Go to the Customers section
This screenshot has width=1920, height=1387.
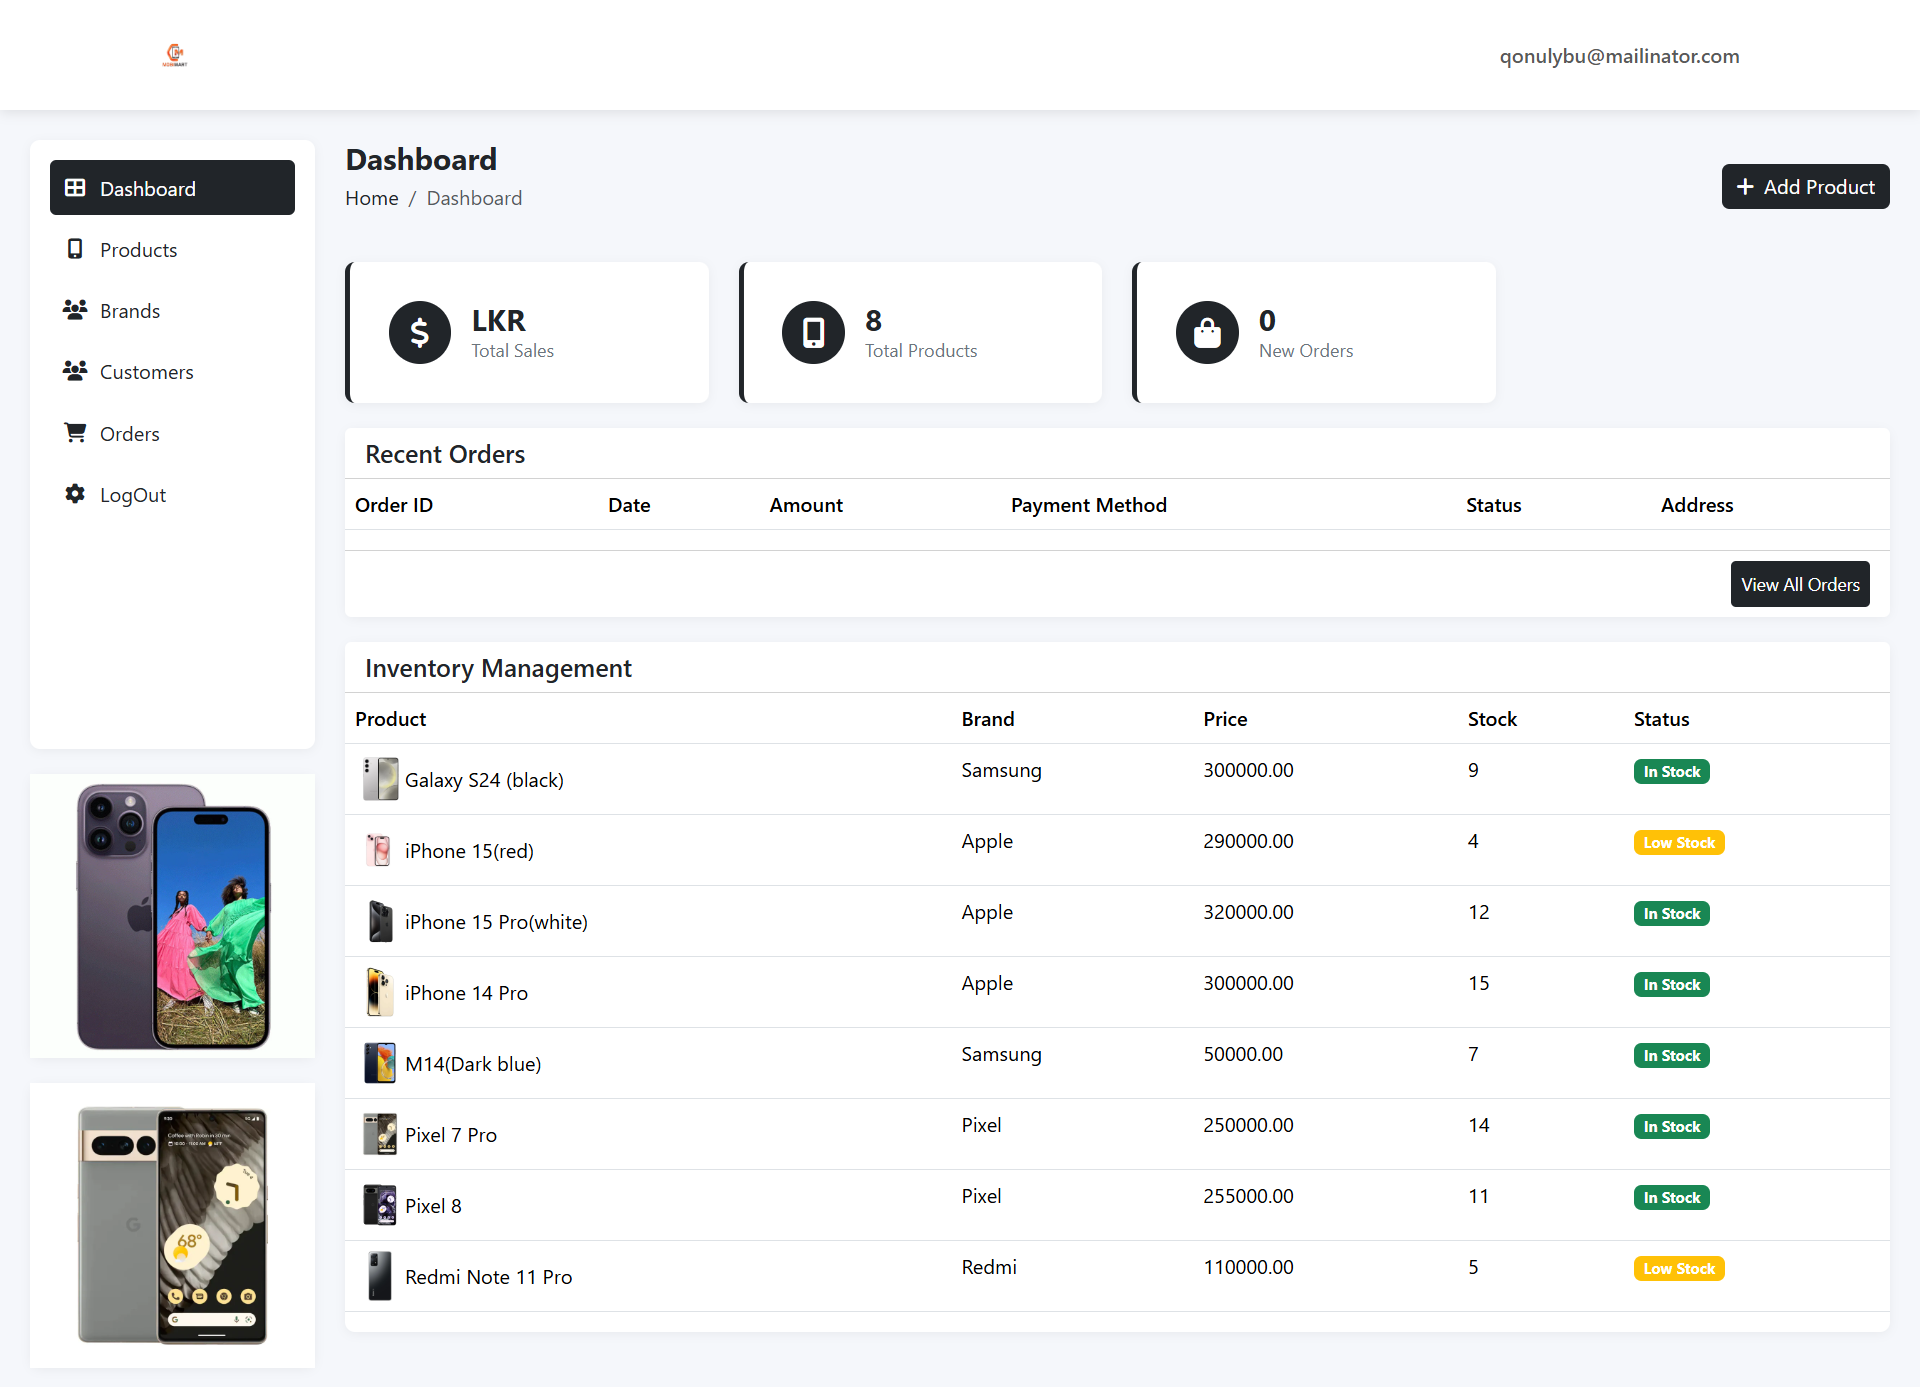[x=172, y=371]
